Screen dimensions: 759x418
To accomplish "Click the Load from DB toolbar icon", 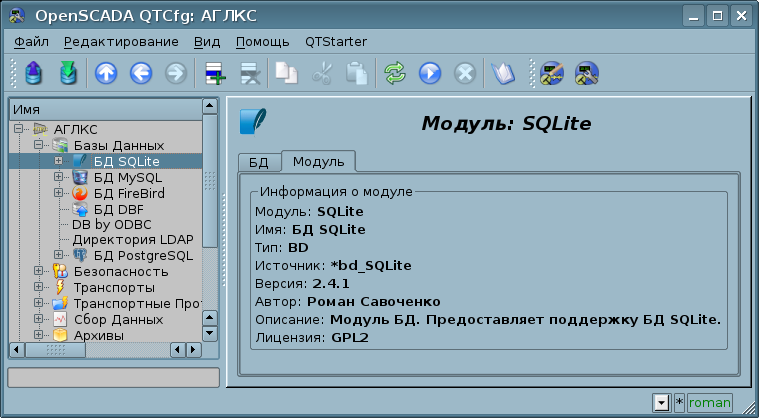I will pyautogui.click(x=33, y=74).
